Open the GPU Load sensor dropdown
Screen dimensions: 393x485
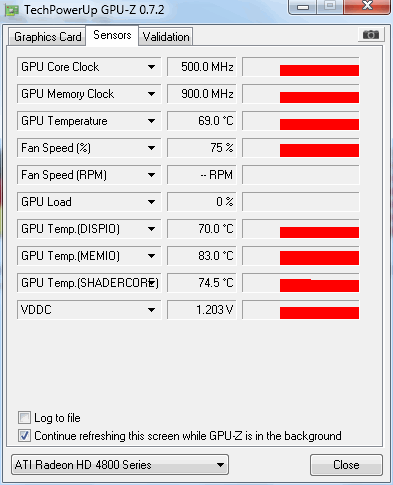coord(151,202)
